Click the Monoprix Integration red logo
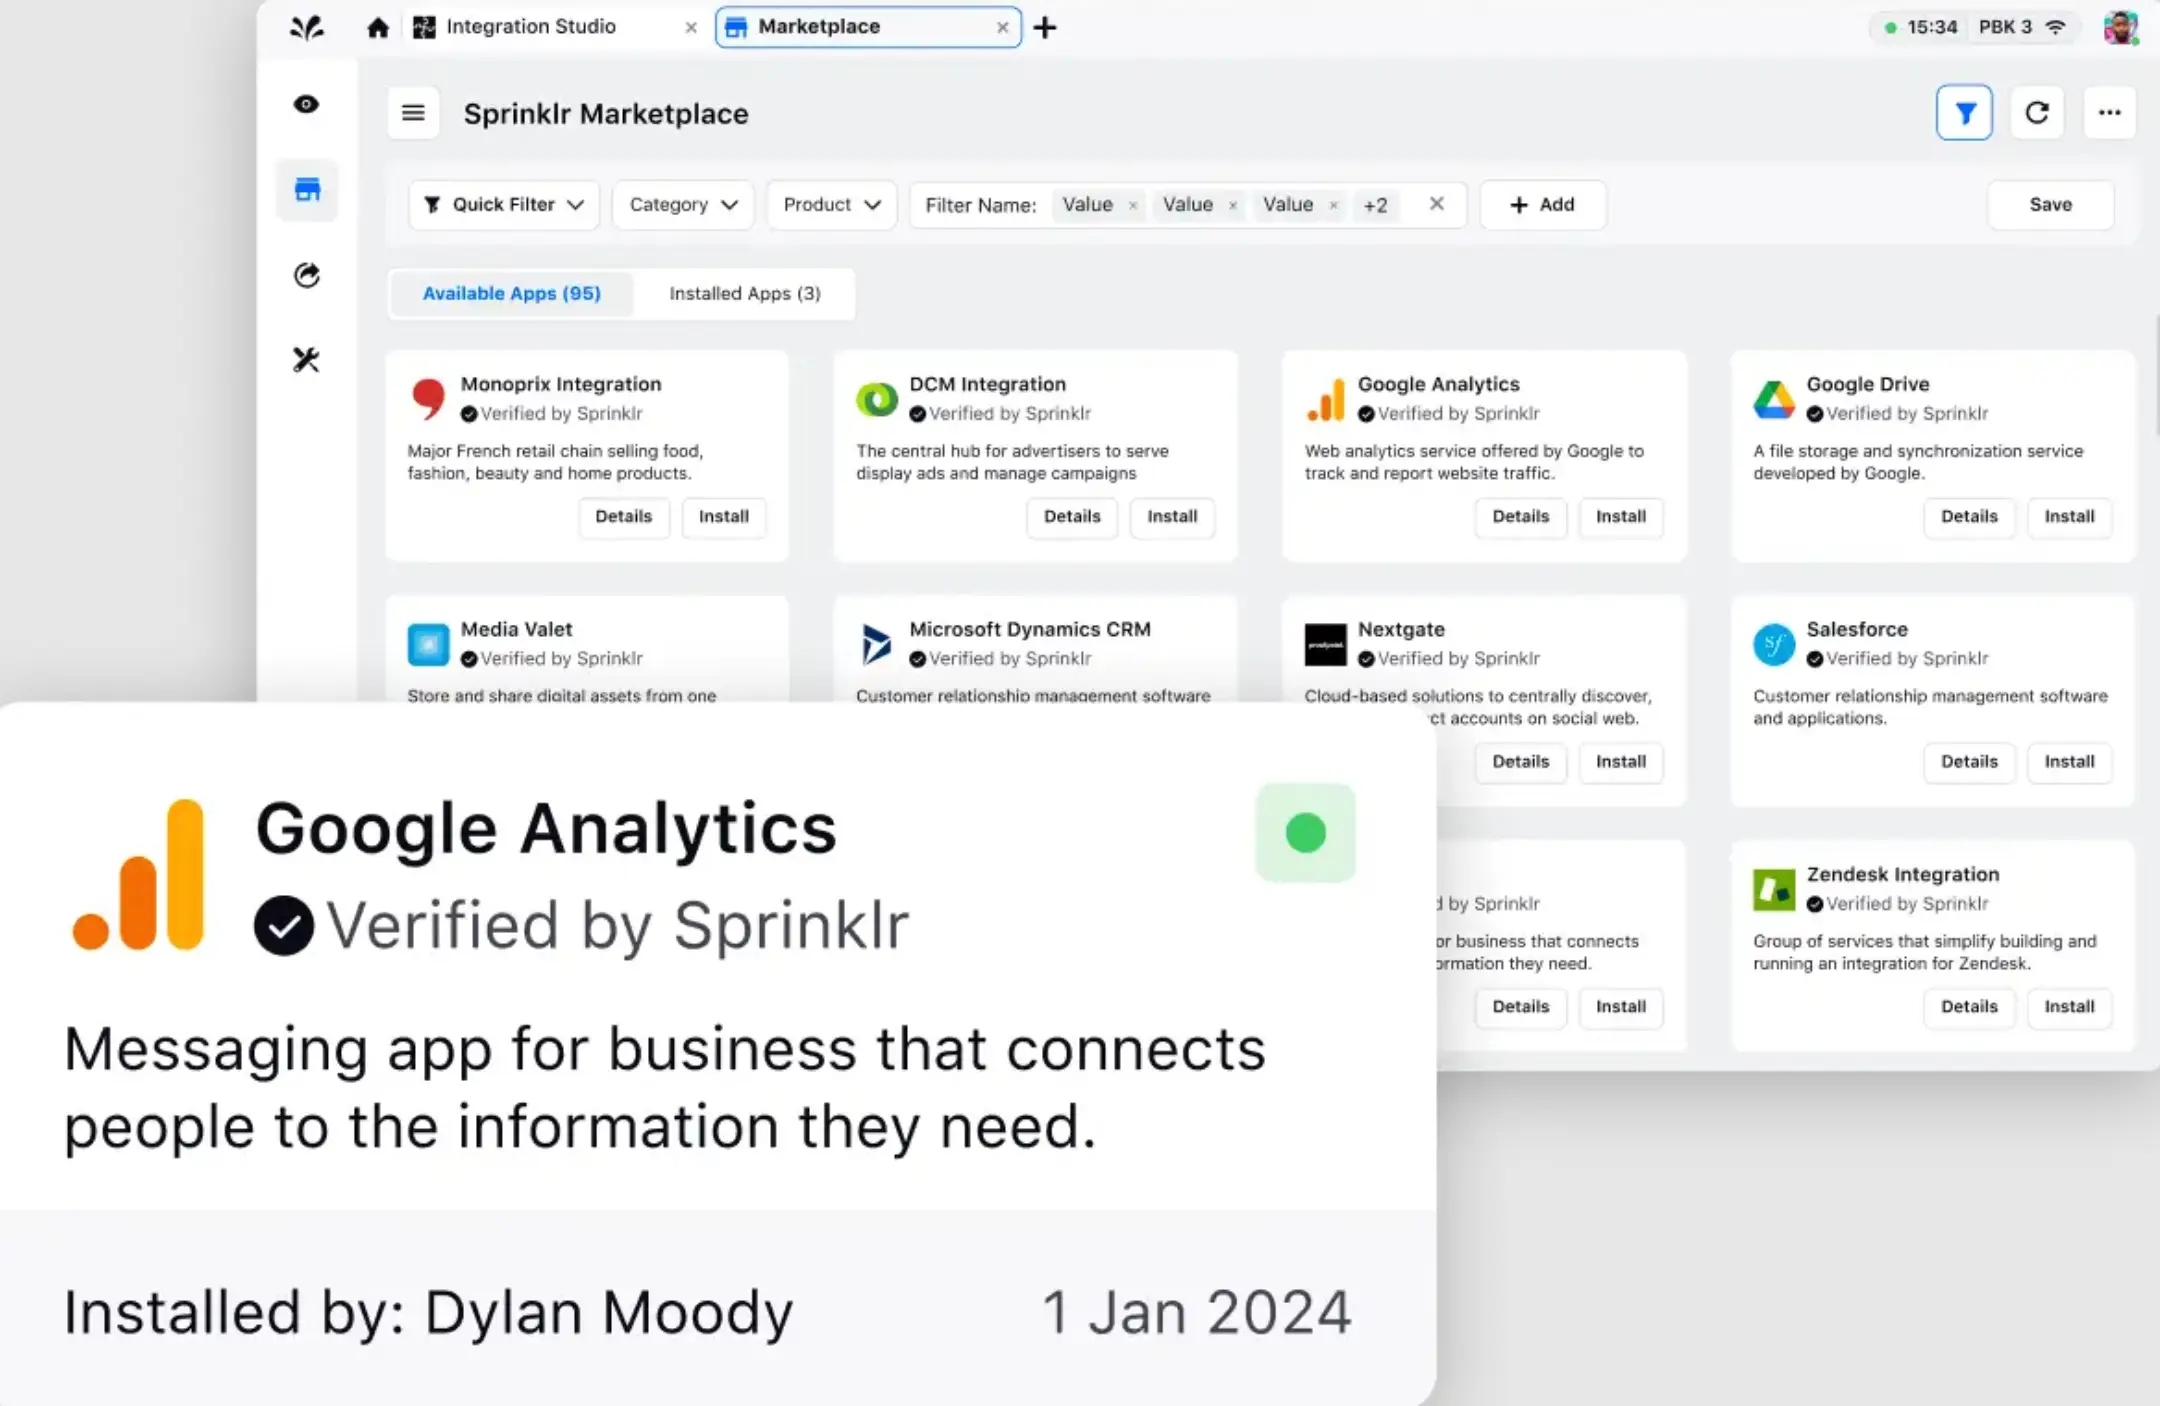Screen dimensions: 2160x1406 (428, 399)
